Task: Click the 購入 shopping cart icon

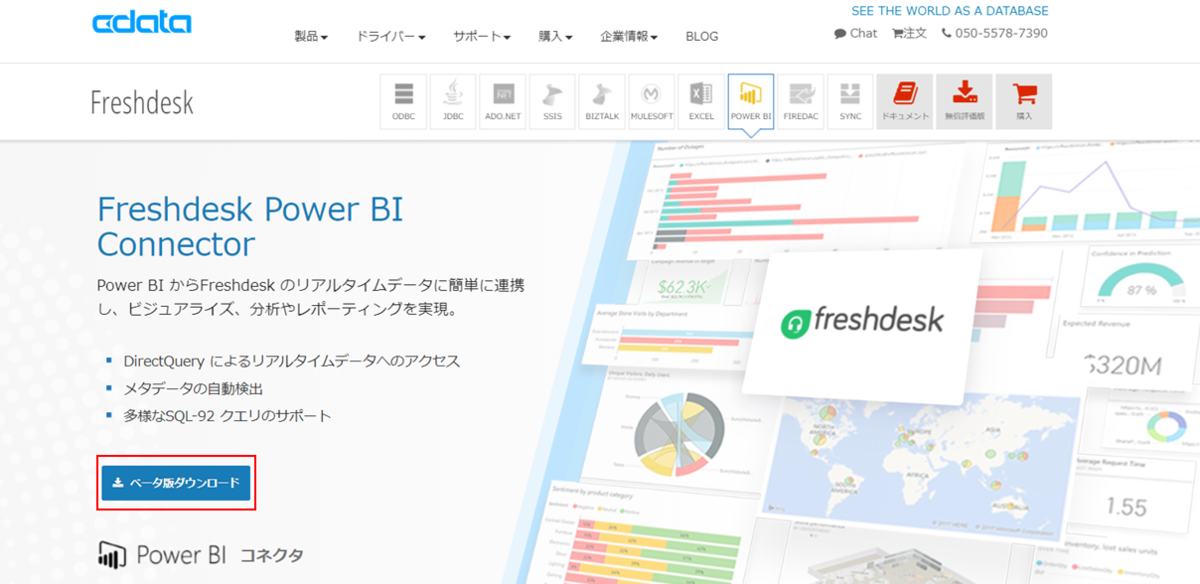Action: 1024,102
